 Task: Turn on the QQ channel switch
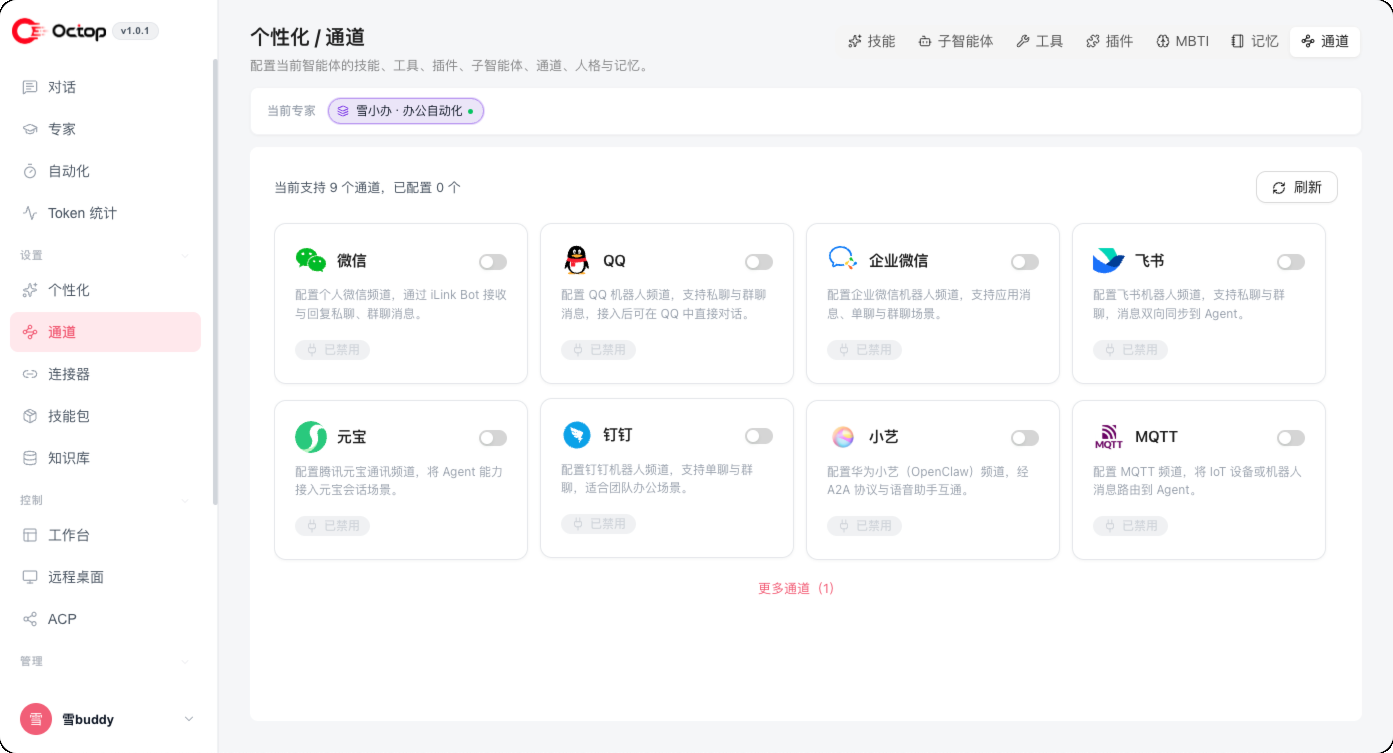[x=759, y=262]
